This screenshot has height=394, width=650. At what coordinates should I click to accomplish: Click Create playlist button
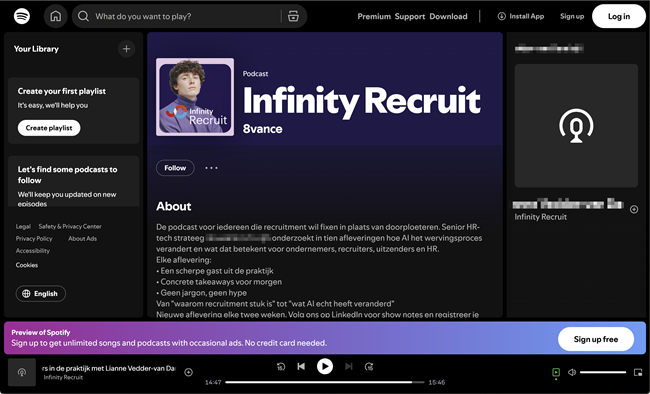click(x=49, y=128)
